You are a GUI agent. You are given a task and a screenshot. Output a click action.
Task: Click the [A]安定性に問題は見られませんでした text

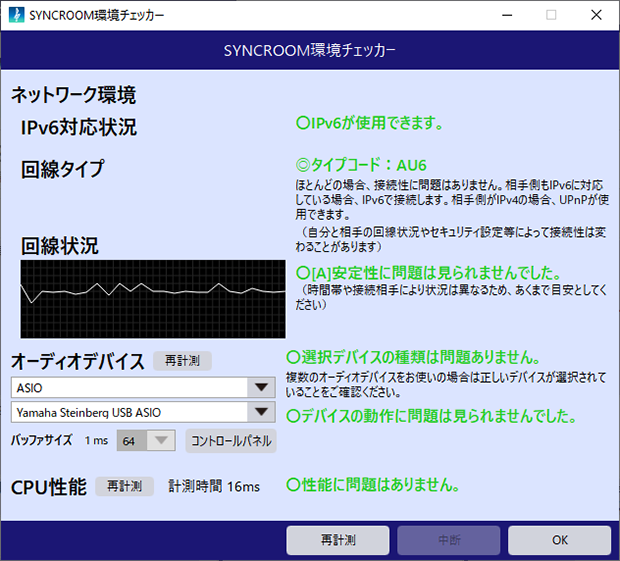coord(429,272)
